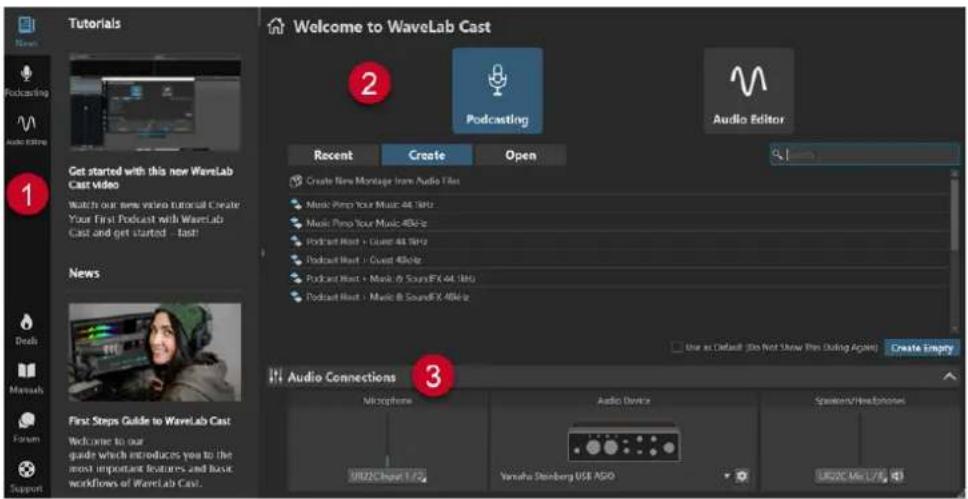Switch to the Recent tab

tap(333, 155)
